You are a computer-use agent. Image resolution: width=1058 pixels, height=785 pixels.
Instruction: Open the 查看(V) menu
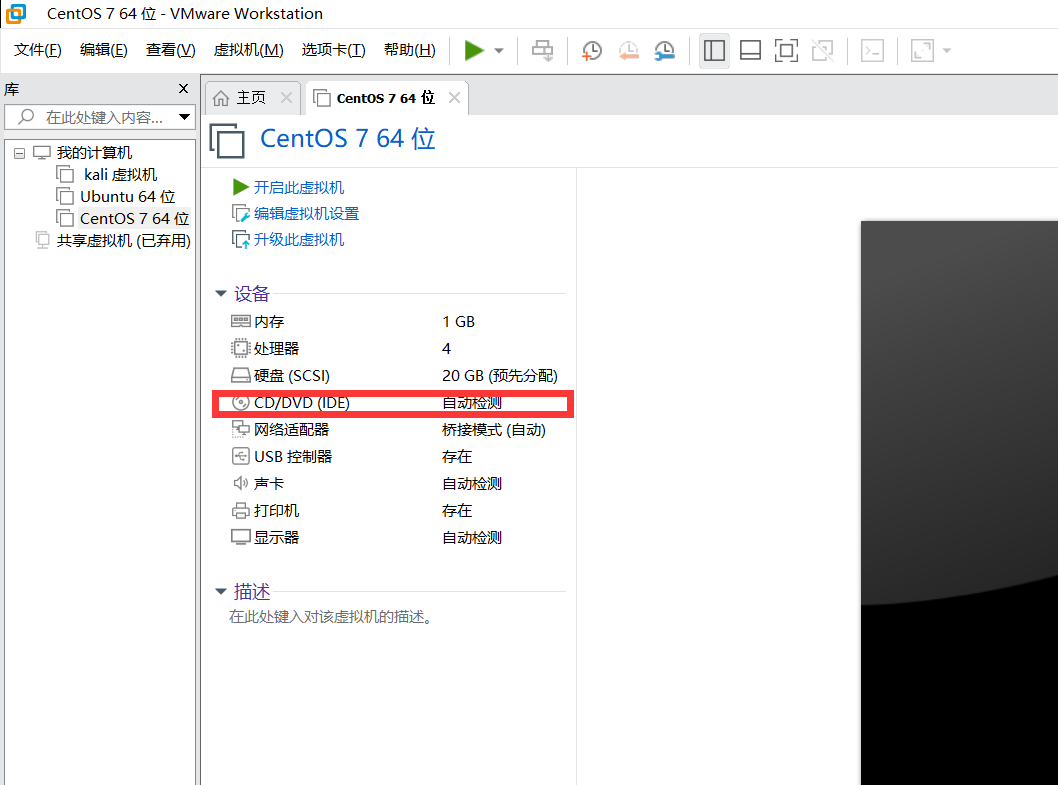point(170,50)
